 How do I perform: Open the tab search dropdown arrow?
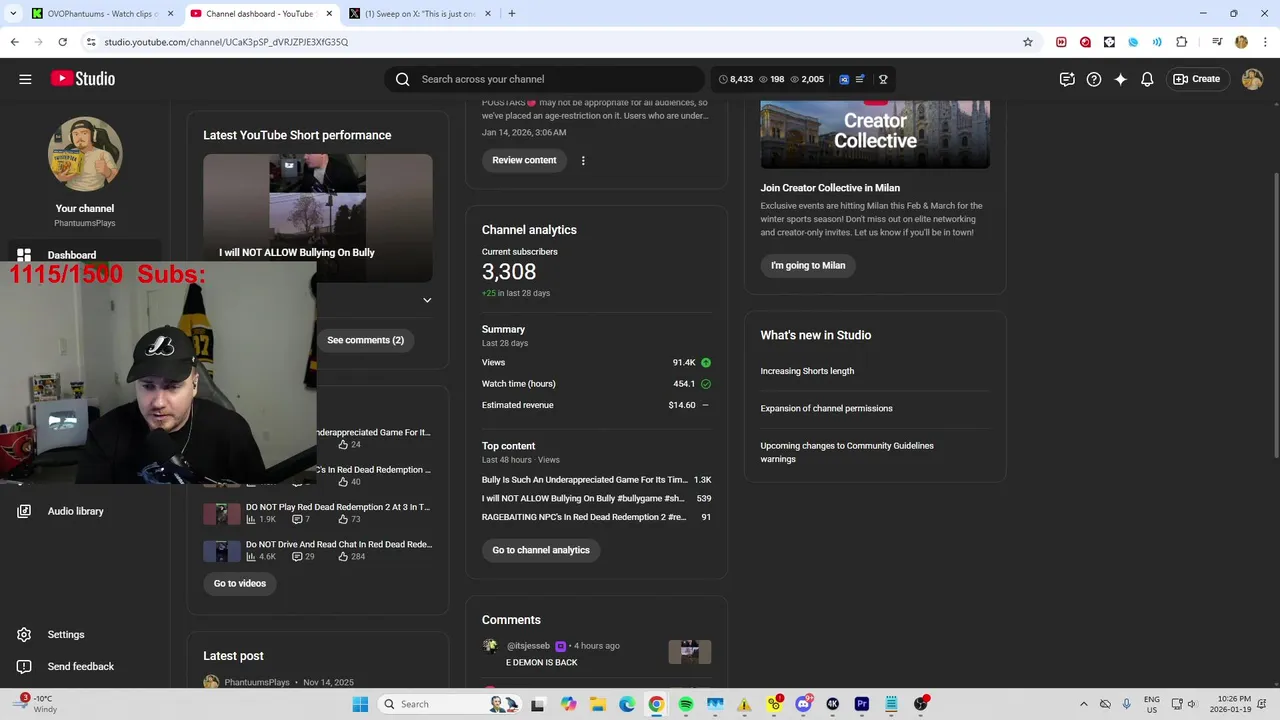point(13,14)
